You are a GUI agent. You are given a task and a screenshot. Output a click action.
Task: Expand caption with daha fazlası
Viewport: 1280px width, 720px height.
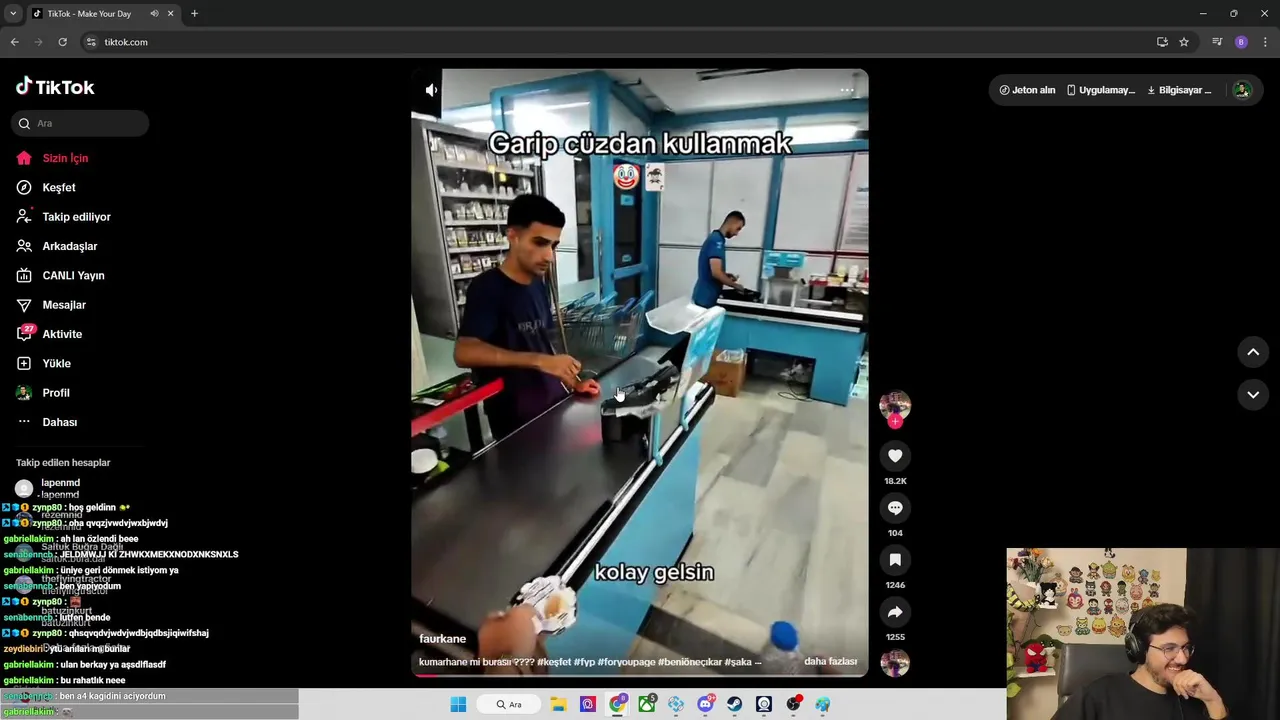coord(830,662)
